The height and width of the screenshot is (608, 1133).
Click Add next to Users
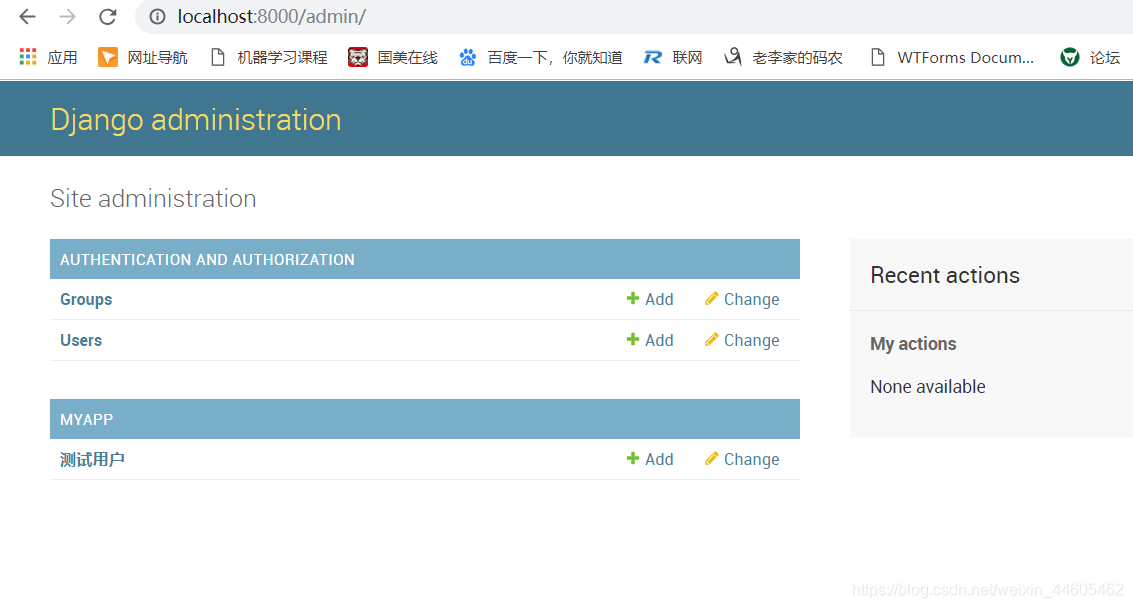tap(659, 339)
